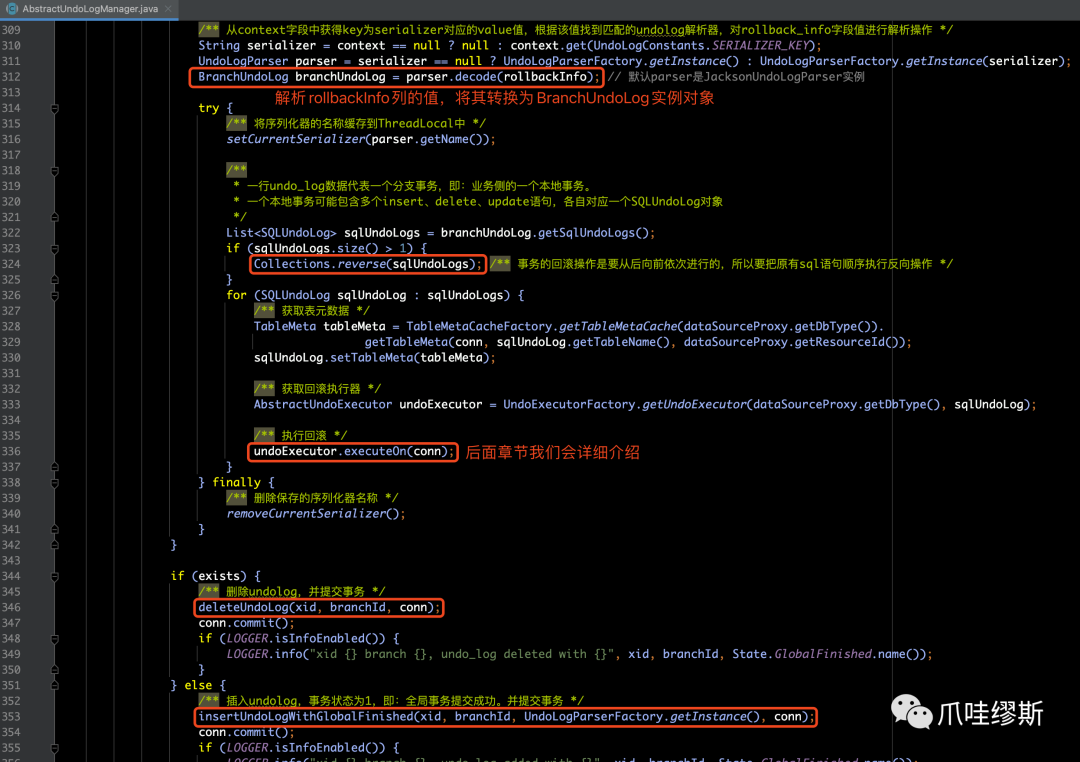
Task: Click the fold end marker on line 337
Action: click(x=54, y=467)
